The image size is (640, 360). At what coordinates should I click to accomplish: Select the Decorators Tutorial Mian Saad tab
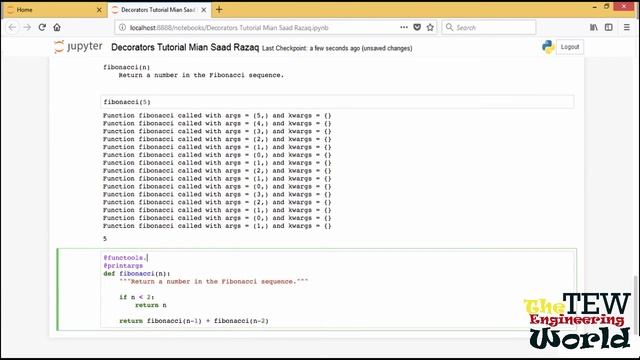[x=159, y=9]
